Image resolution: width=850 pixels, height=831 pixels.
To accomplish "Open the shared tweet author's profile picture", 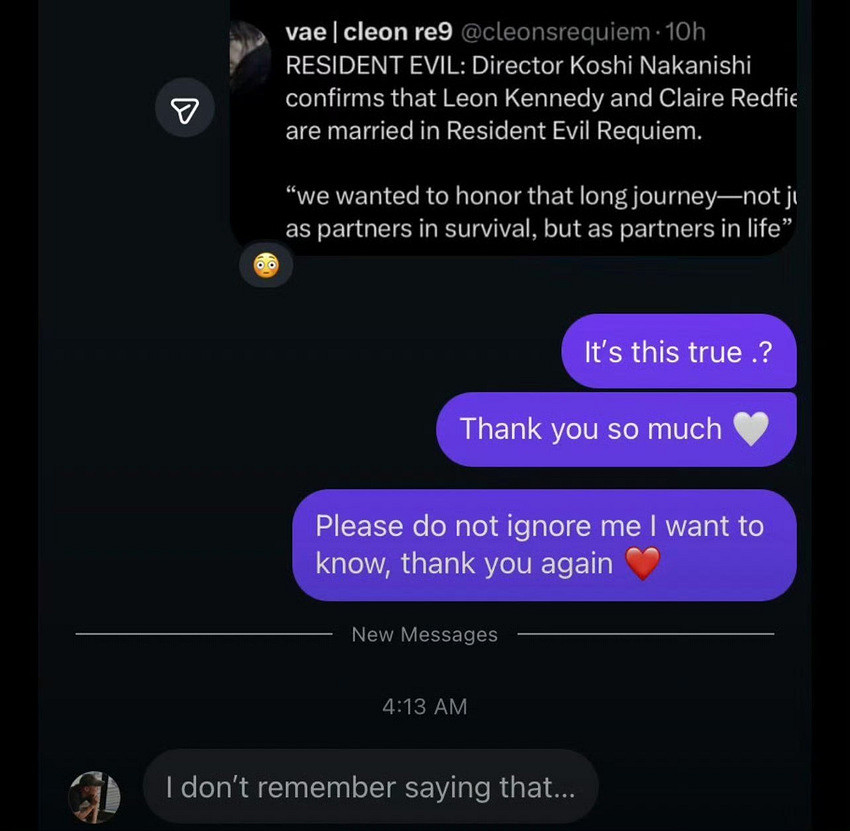I will (x=250, y=57).
